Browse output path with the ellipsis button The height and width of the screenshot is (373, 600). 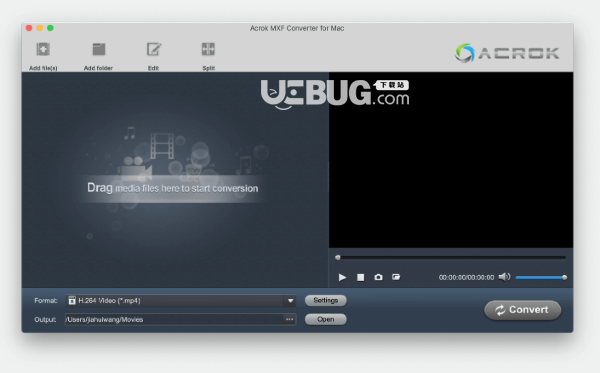tap(289, 319)
